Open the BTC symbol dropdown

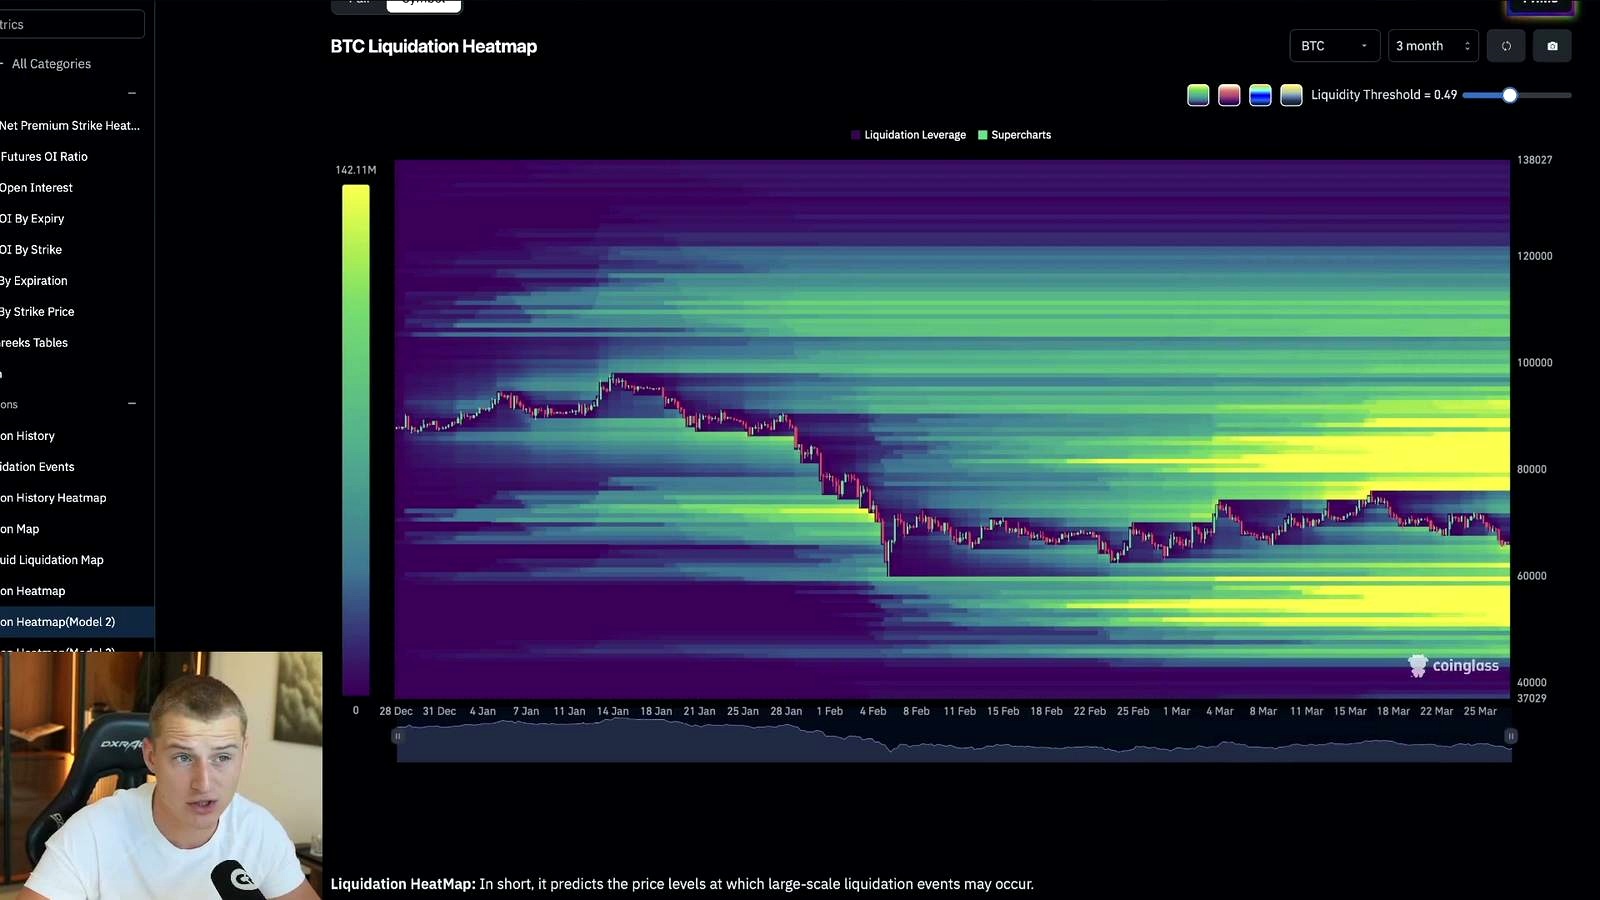coord(1334,46)
